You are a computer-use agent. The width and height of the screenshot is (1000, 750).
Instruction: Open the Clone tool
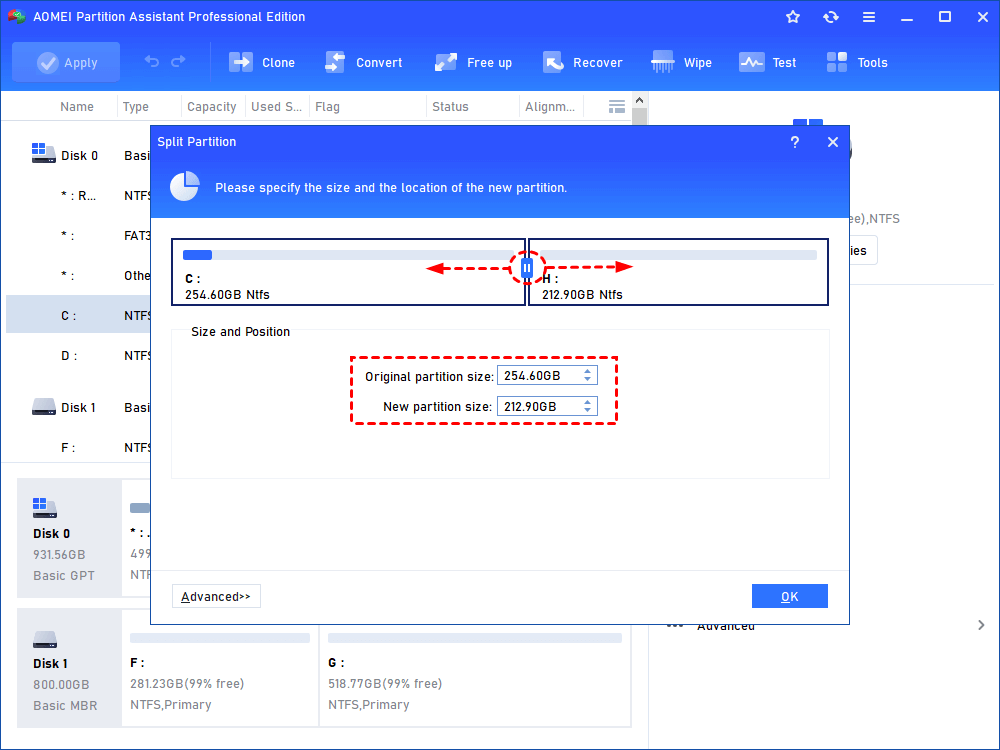(262, 62)
